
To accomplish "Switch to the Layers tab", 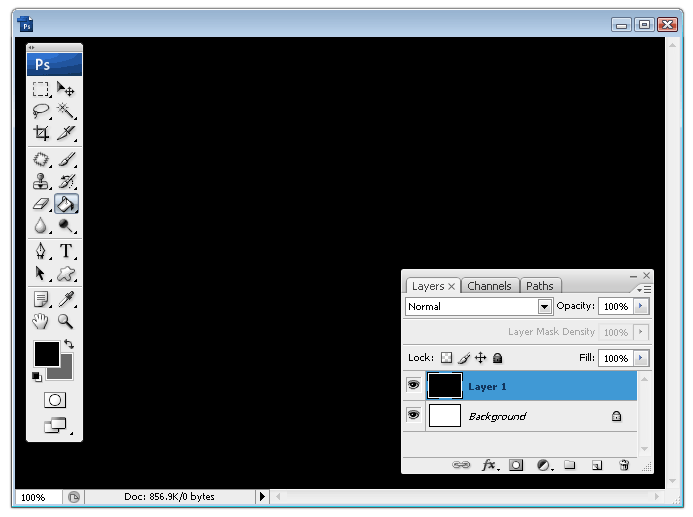I will (x=428, y=286).
